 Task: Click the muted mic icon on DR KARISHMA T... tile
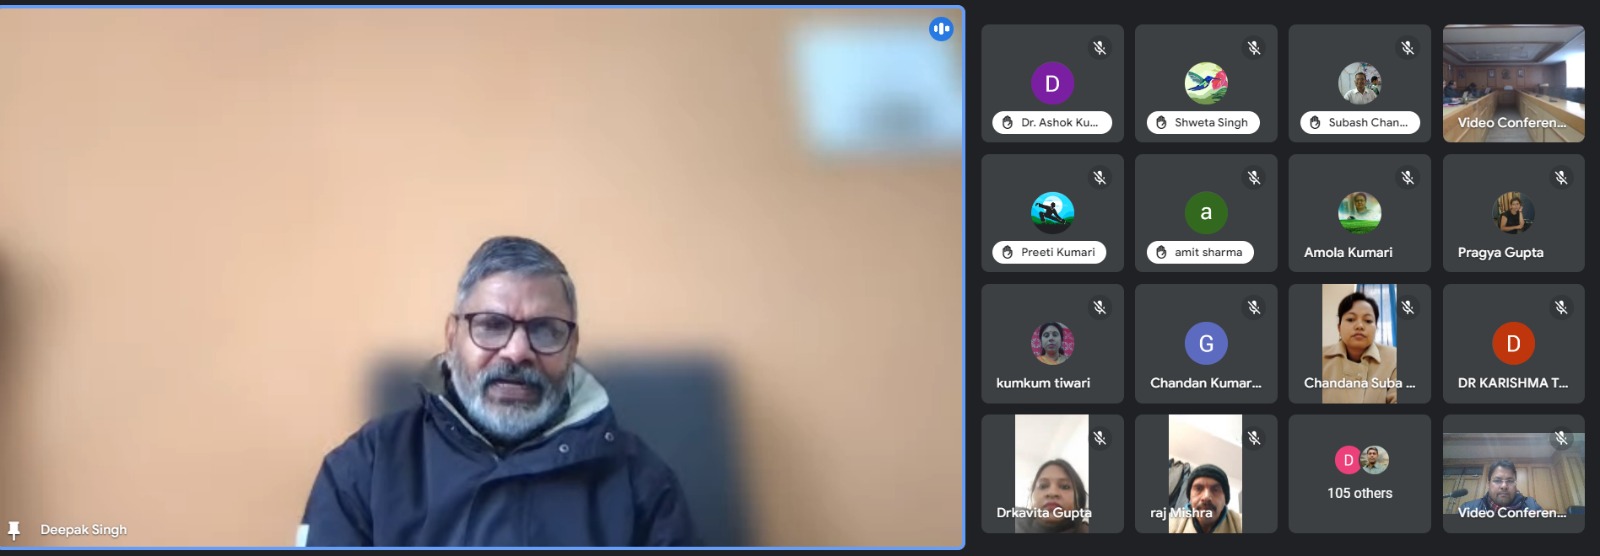tap(1561, 307)
